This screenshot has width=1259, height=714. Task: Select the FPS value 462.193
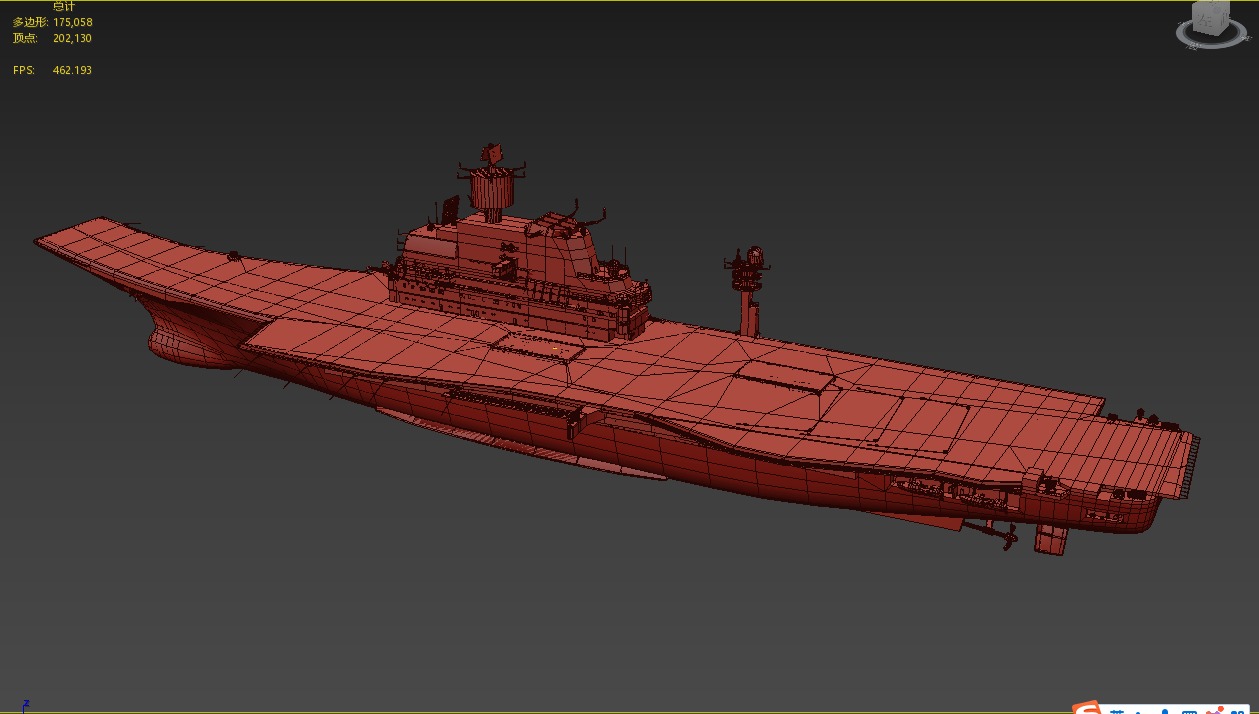point(72,70)
